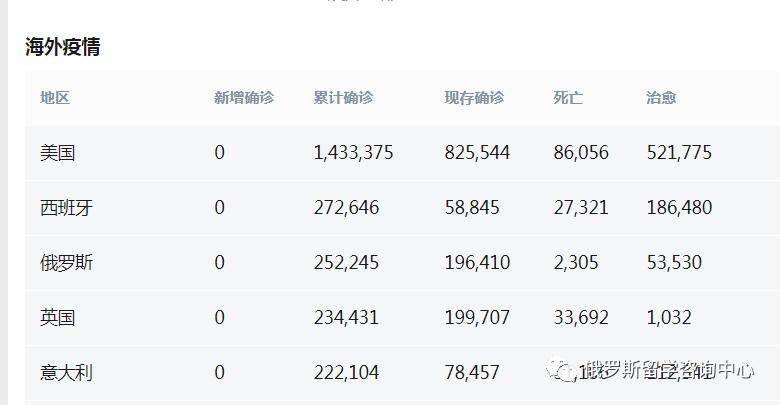
Task: Click the 死亡 column header
Action: [x=568, y=98]
